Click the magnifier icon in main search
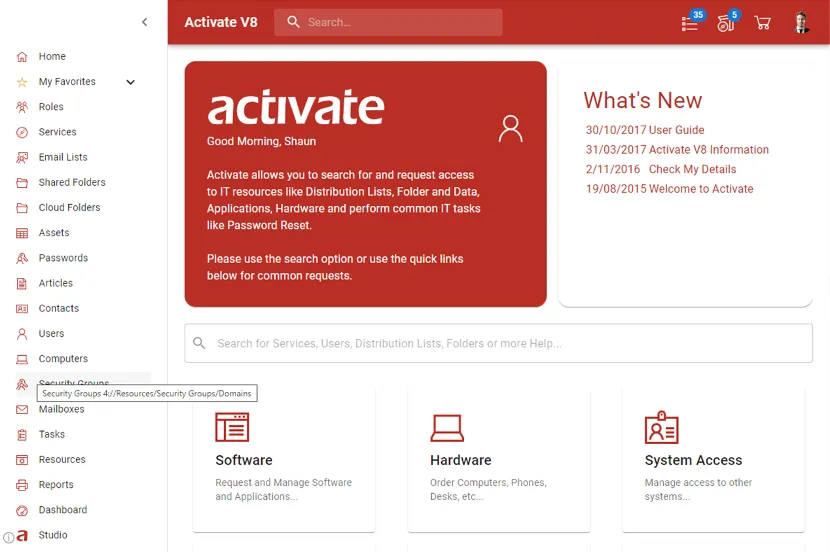 (x=199, y=343)
